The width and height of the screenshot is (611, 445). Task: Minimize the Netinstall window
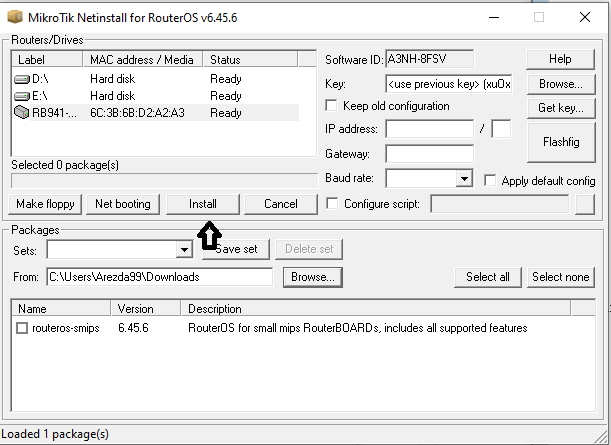494,17
